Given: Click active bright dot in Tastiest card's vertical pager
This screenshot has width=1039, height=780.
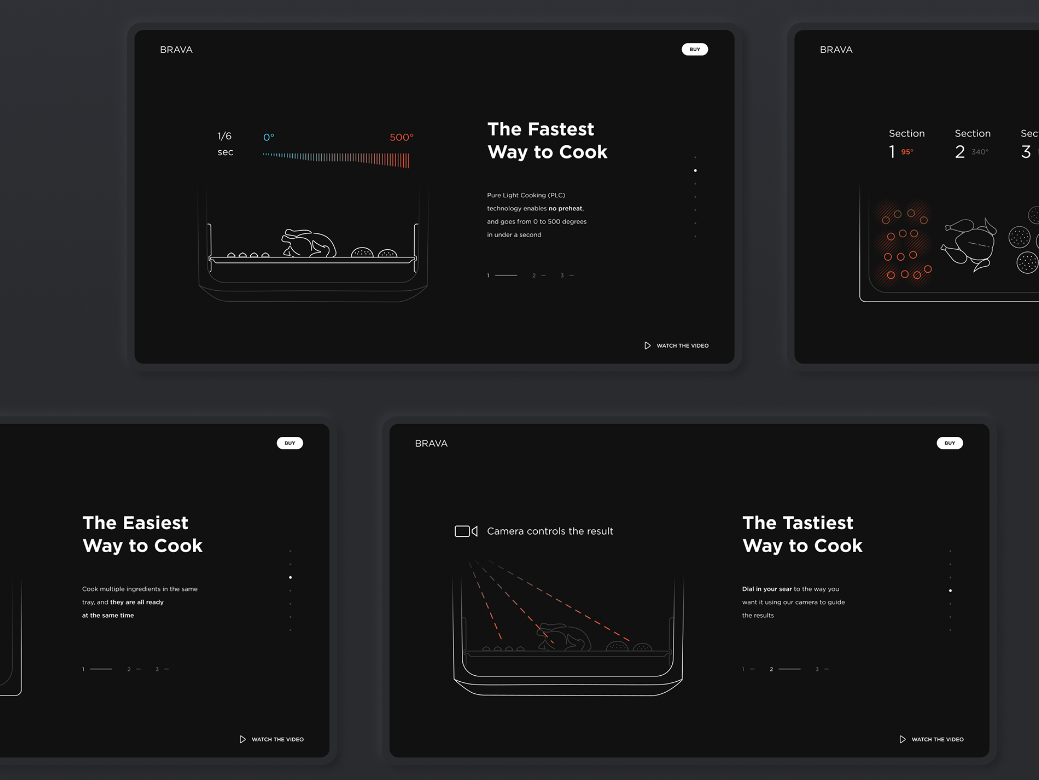Looking at the screenshot, I should point(950,590).
